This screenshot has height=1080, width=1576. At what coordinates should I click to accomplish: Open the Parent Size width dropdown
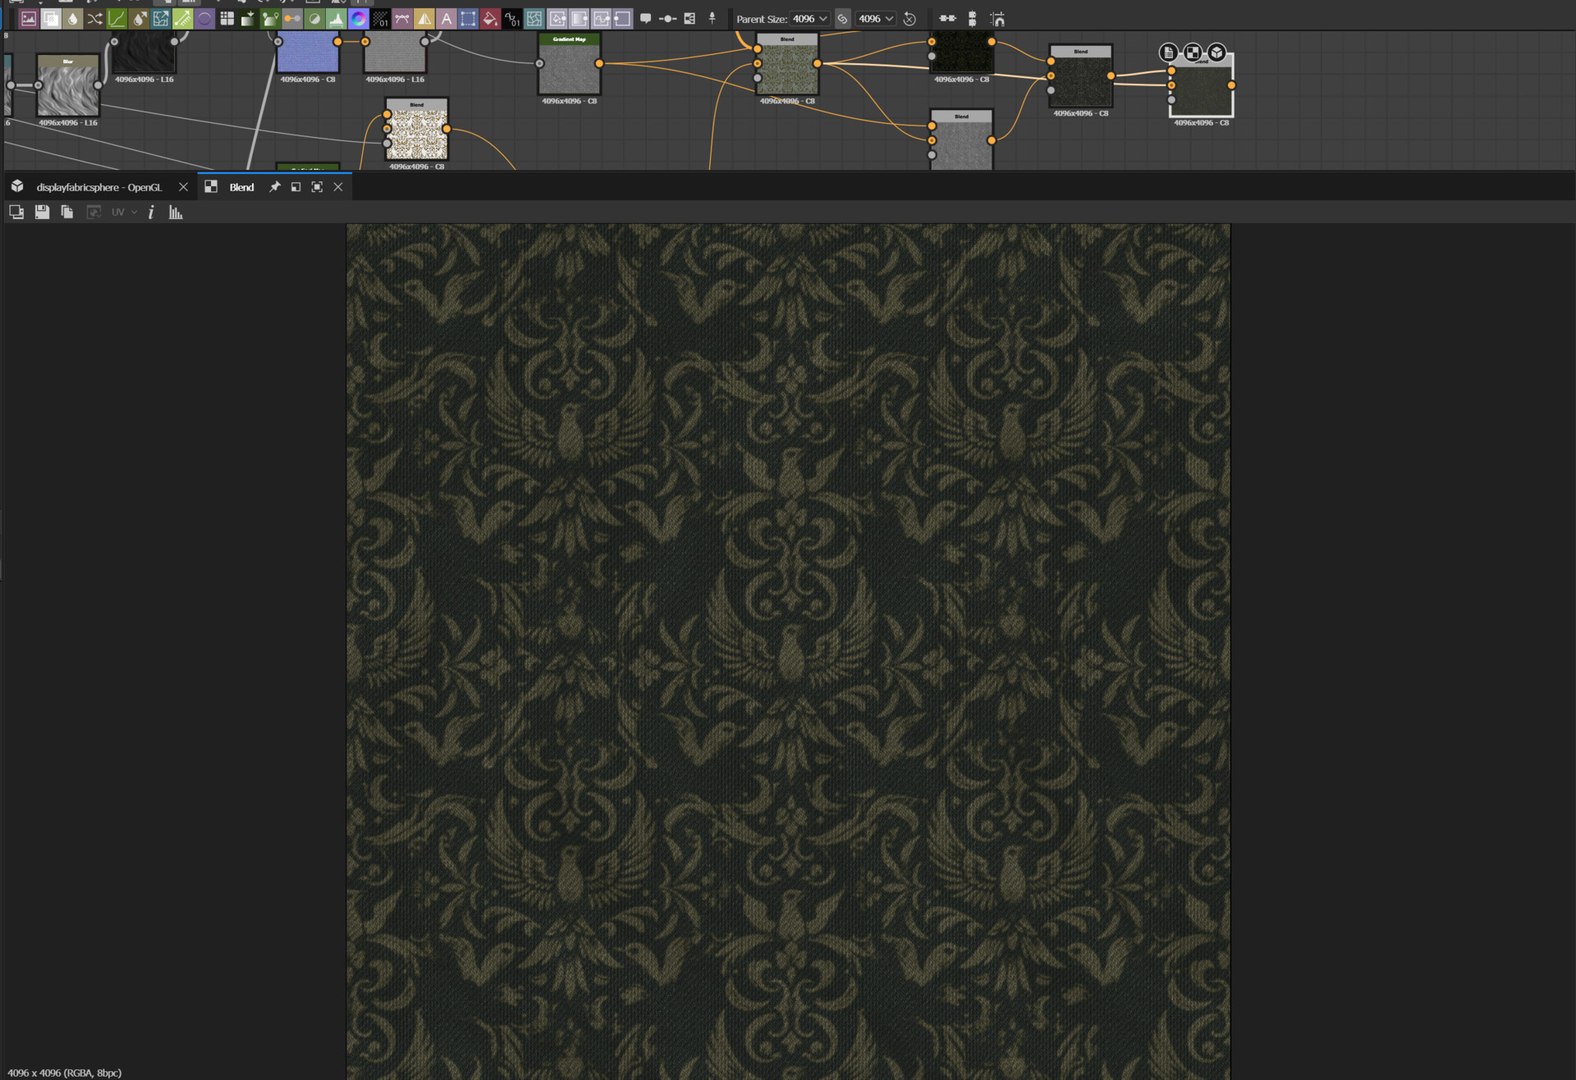coord(810,19)
